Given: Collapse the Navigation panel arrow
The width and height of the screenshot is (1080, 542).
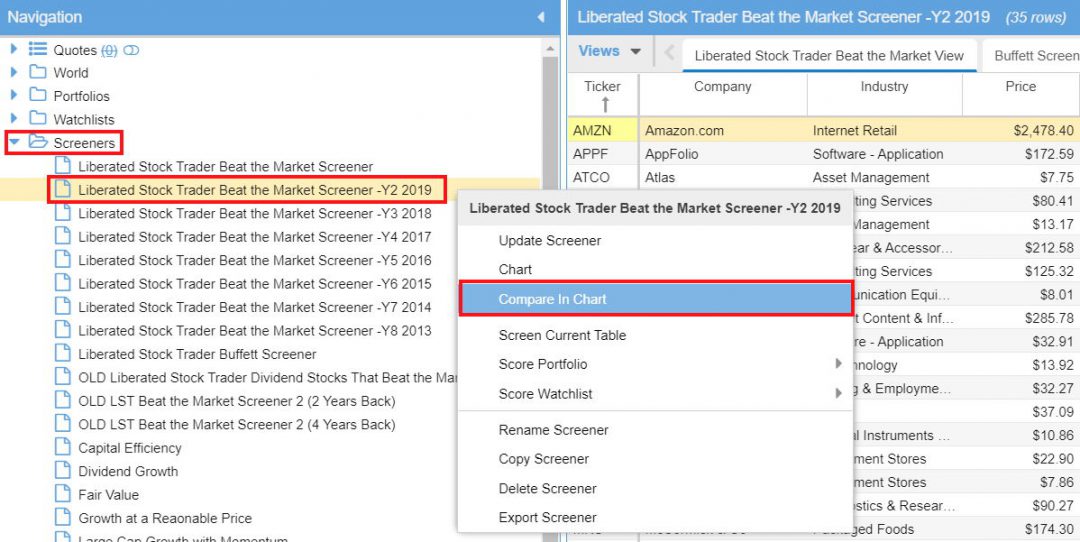Looking at the screenshot, I should [541, 17].
